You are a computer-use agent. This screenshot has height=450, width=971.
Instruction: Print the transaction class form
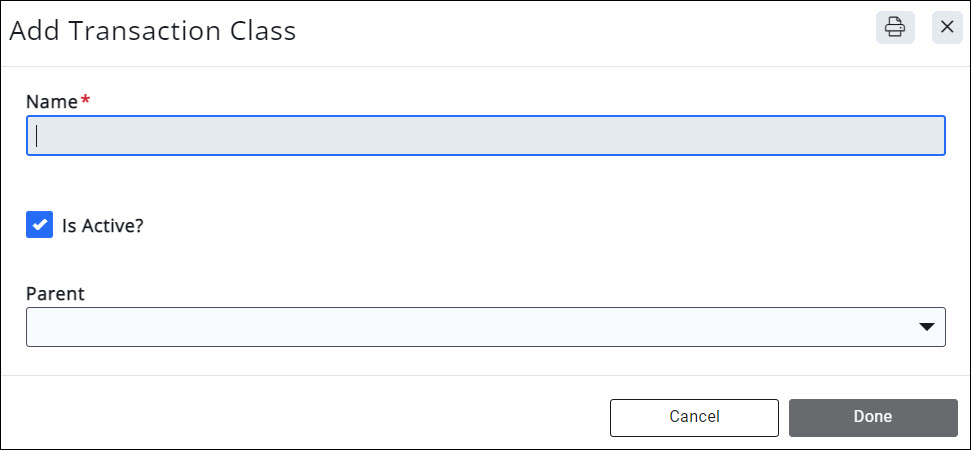[x=895, y=27]
